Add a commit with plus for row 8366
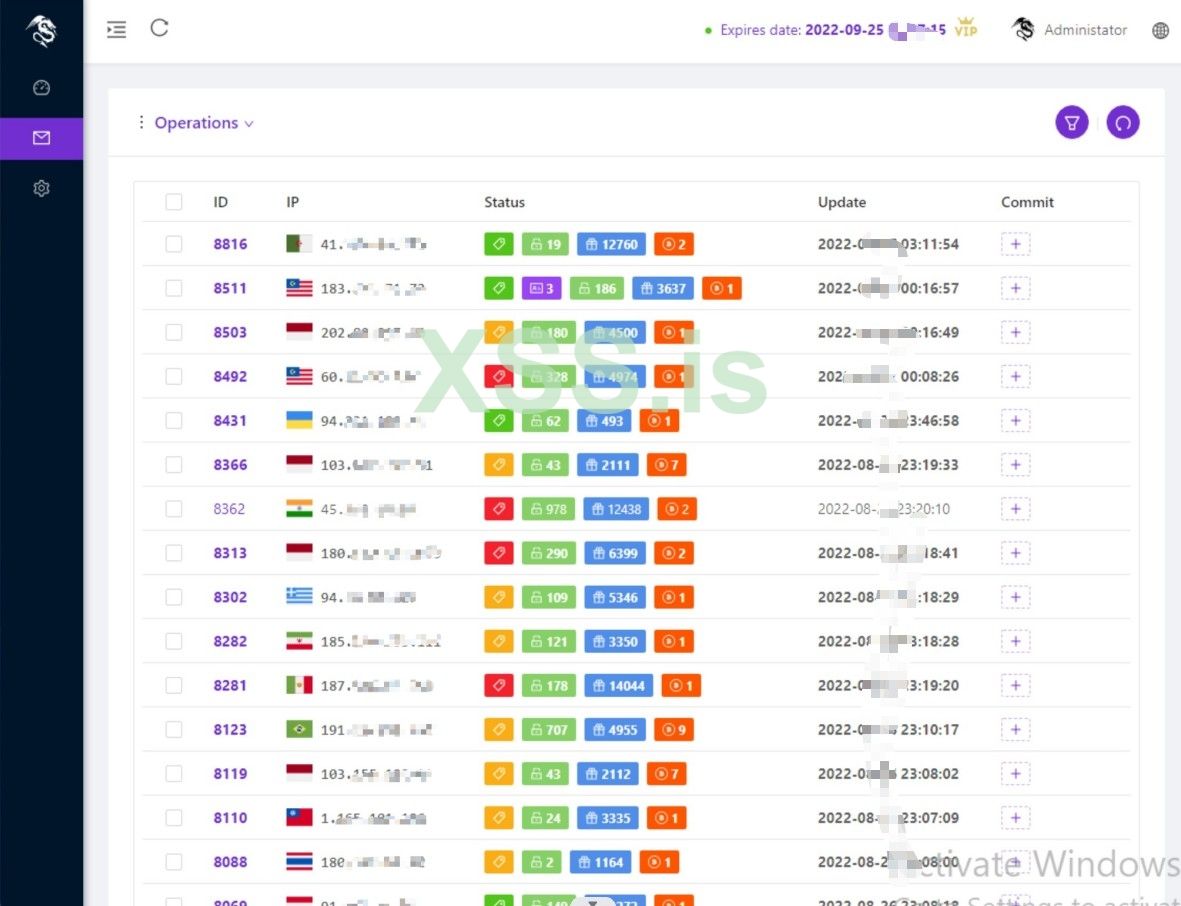This screenshot has height=906, width=1181. click(x=1015, y=465)
